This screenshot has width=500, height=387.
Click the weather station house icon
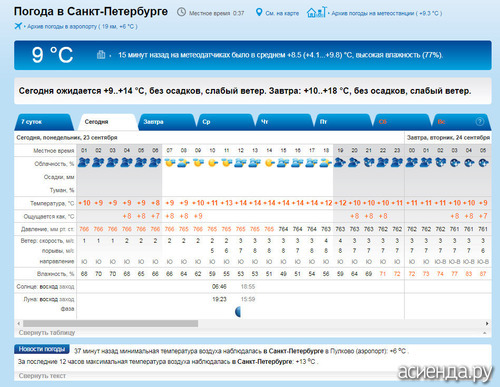[316, 12]
